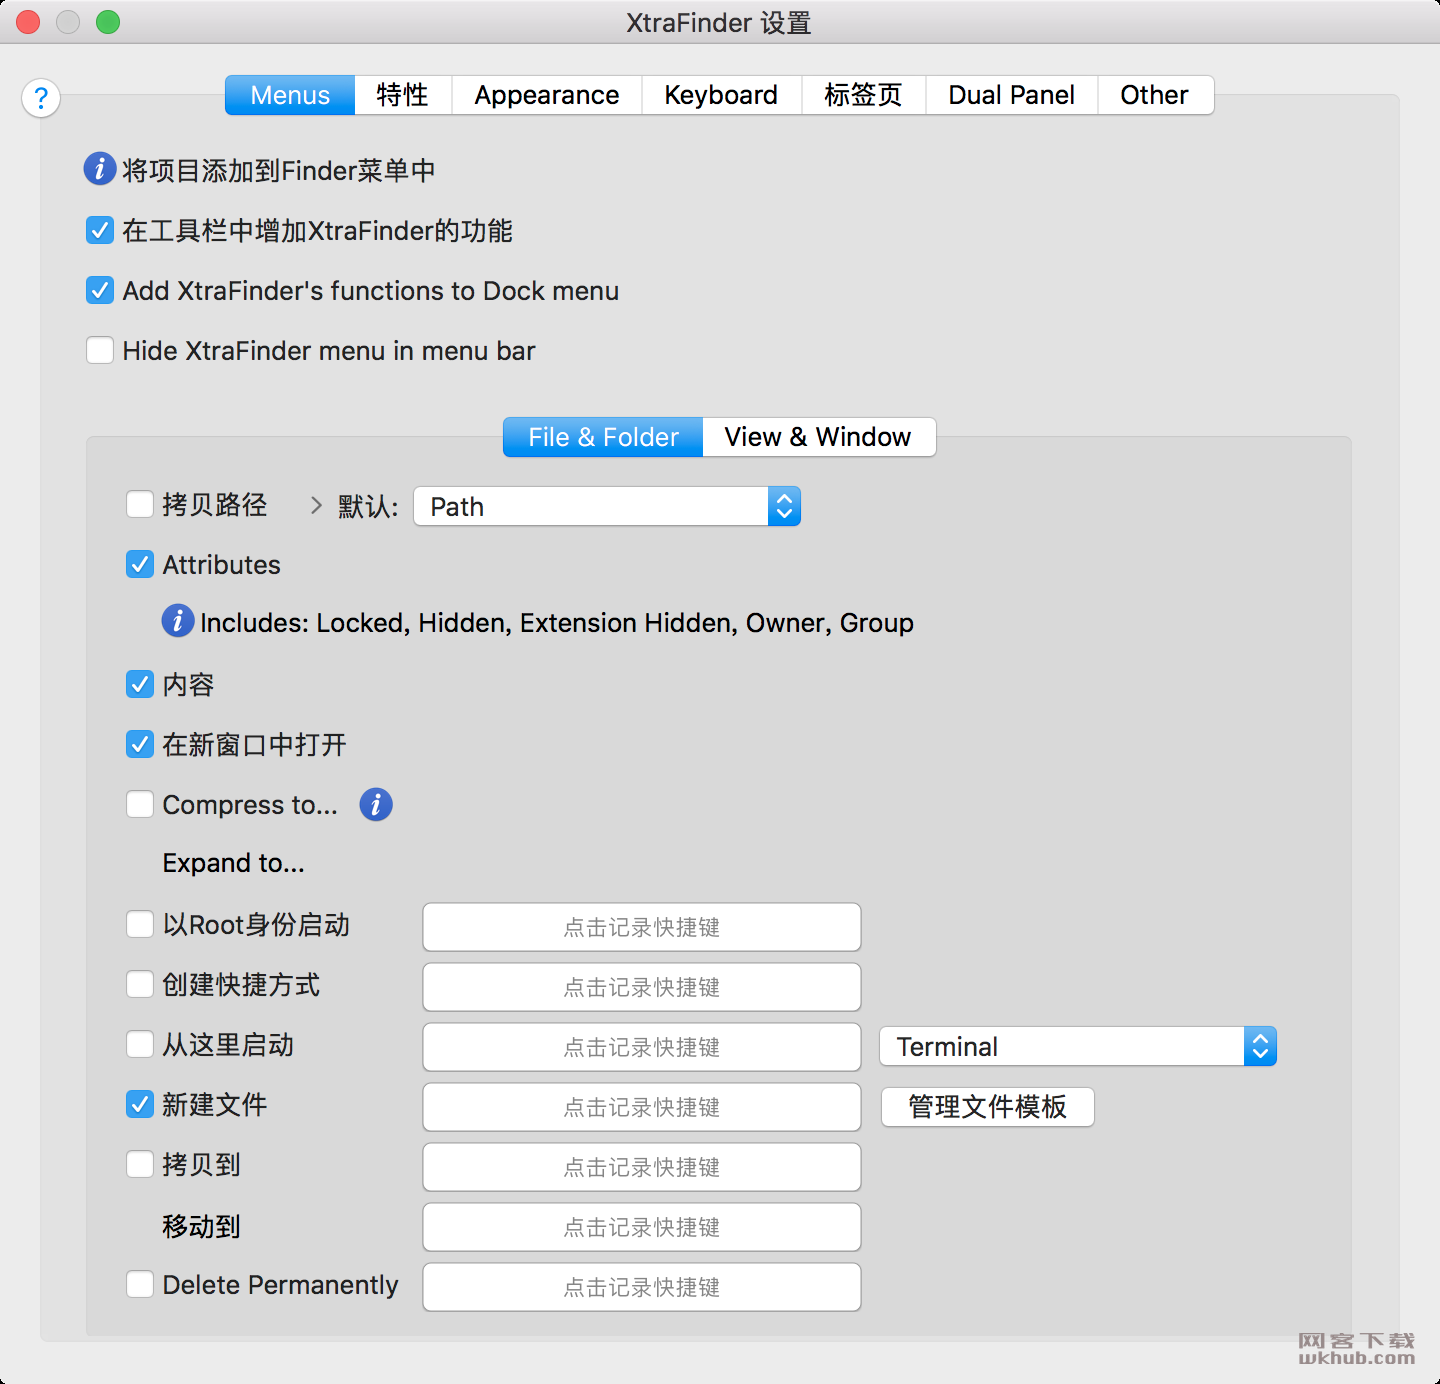Toggle the 在新窗口中打开 checkbox
Screen dimensions: 1440x1384
[140, 745]
